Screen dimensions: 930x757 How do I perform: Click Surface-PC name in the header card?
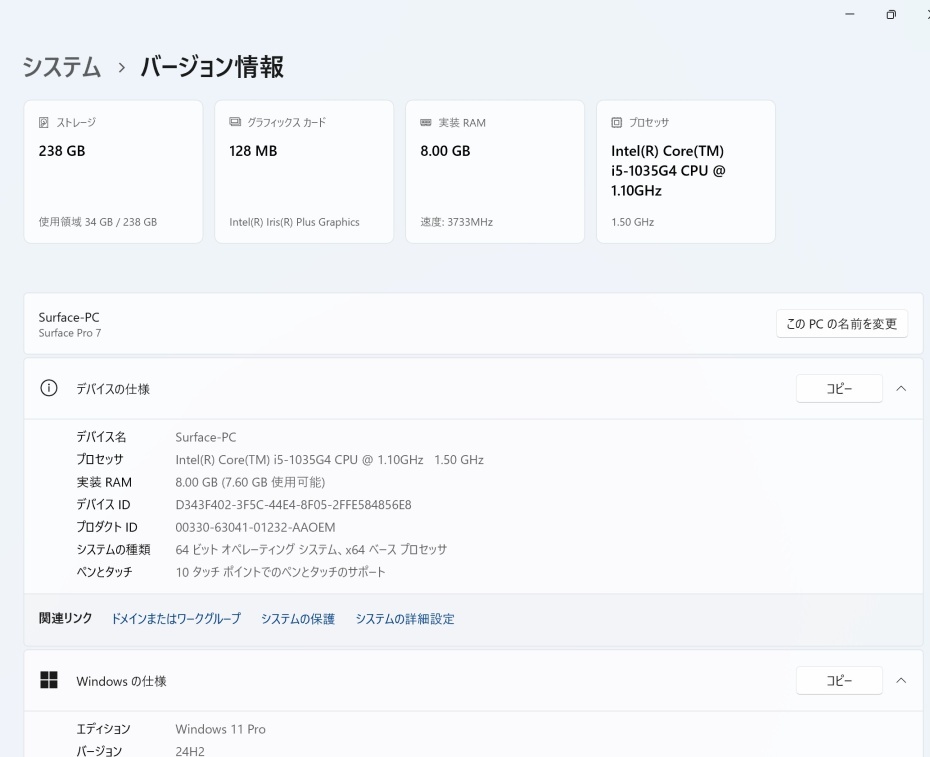(x=69, y=317)
